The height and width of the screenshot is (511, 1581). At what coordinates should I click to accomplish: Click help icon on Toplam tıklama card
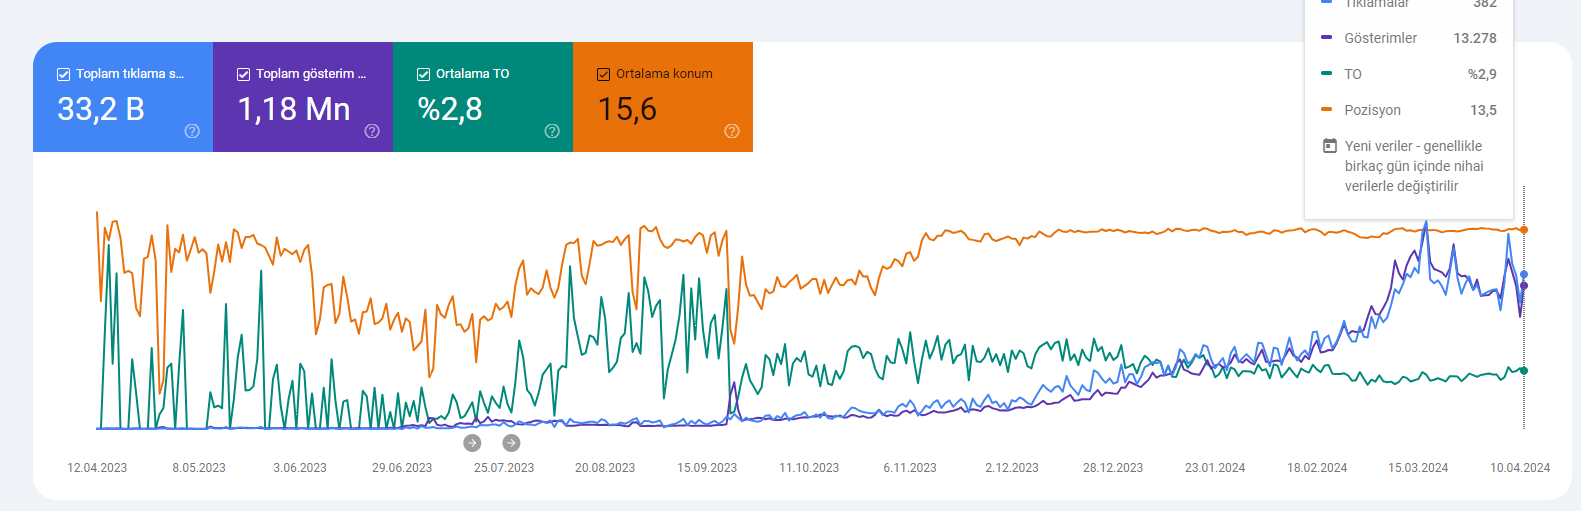pyautogui.click(x=192, y=131)
